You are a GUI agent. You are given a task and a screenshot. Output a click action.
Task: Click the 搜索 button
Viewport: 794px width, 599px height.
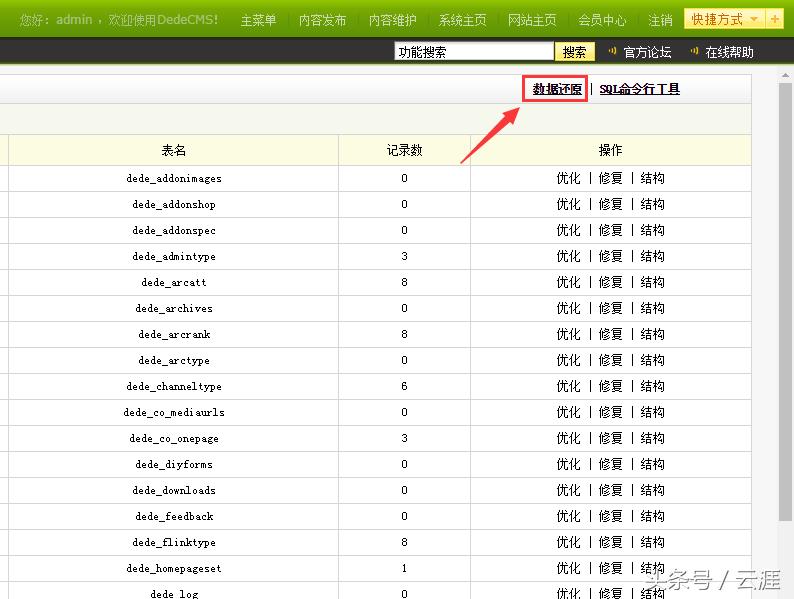click(x=574, y=52)
